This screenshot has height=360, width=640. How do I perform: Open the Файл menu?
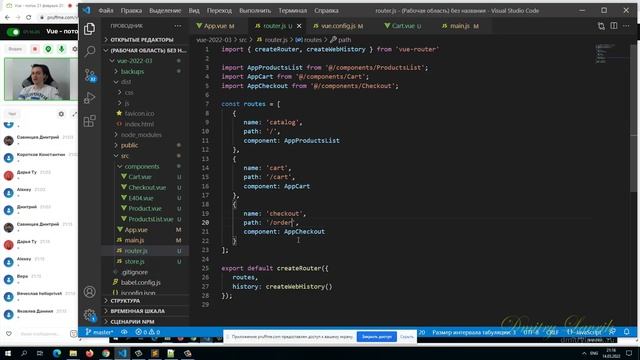pyautogui.click(x=106, y=11)
